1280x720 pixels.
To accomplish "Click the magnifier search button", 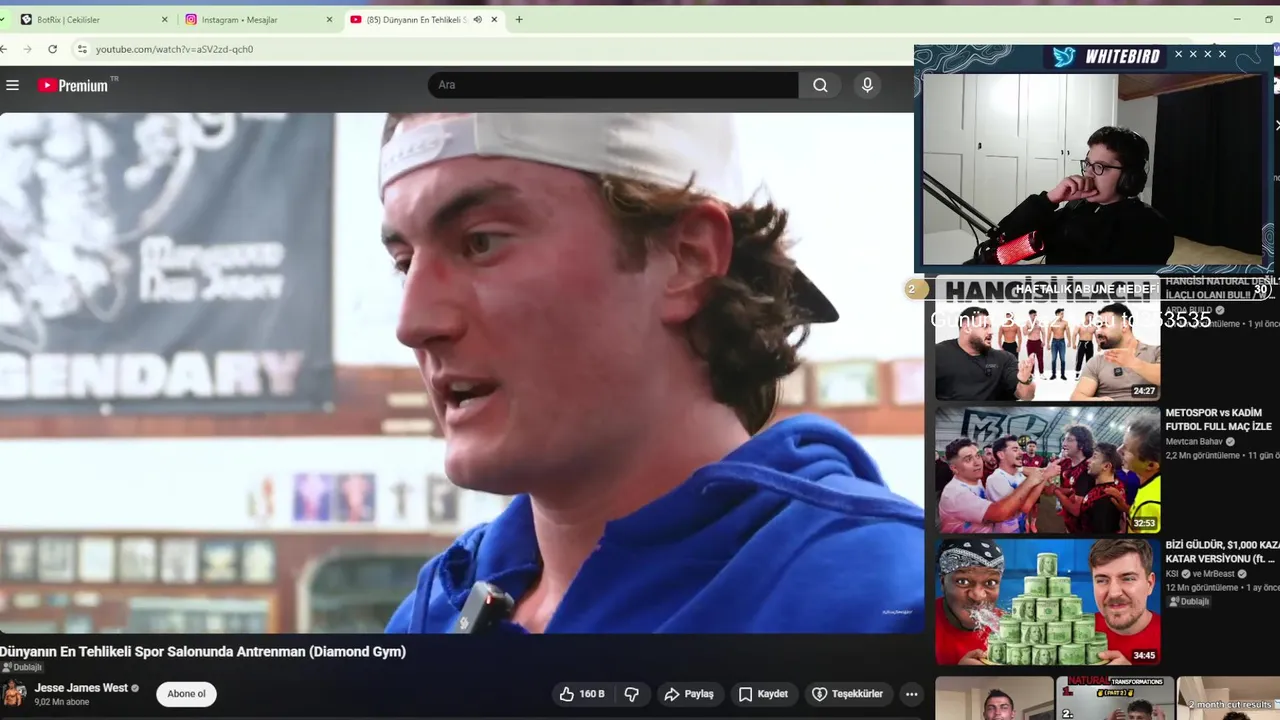I will click(820, 85).
